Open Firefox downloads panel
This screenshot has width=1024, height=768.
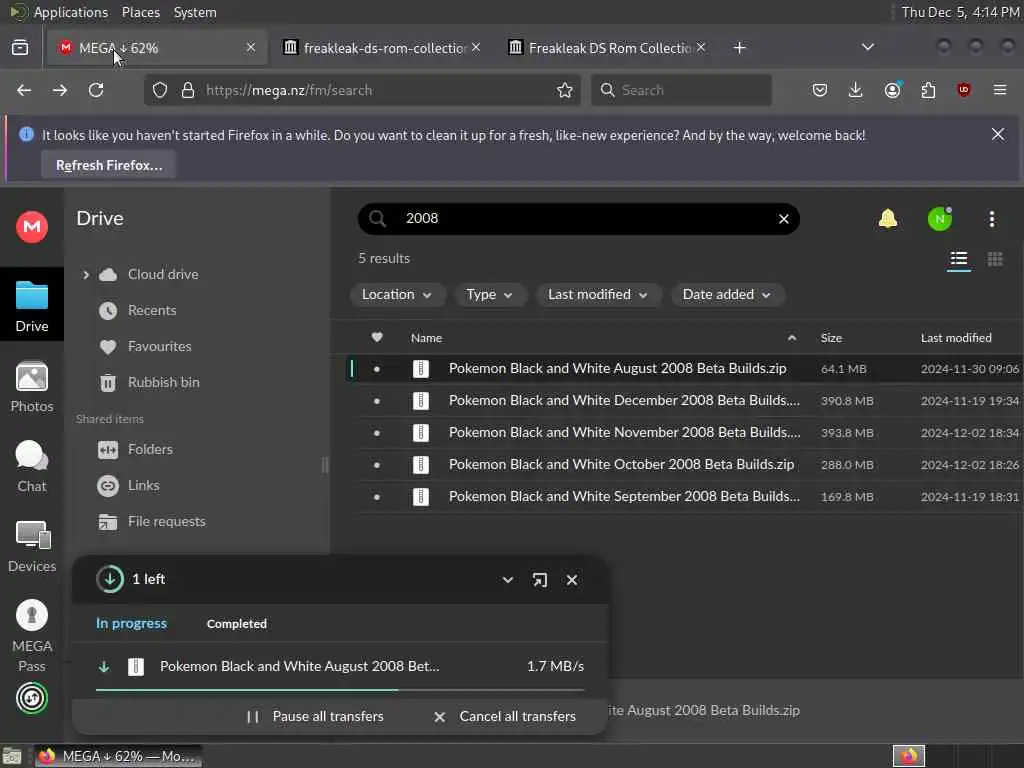(856, 90)
